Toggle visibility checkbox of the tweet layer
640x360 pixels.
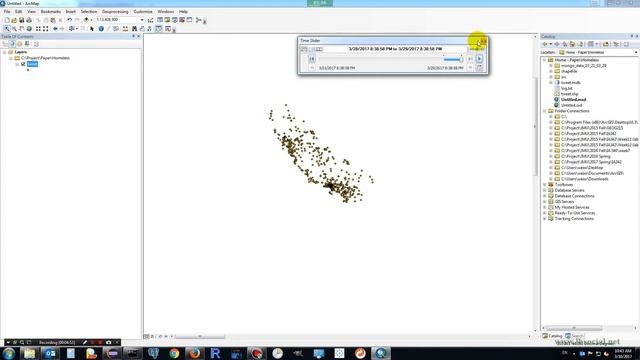click(x=23, y=64)
